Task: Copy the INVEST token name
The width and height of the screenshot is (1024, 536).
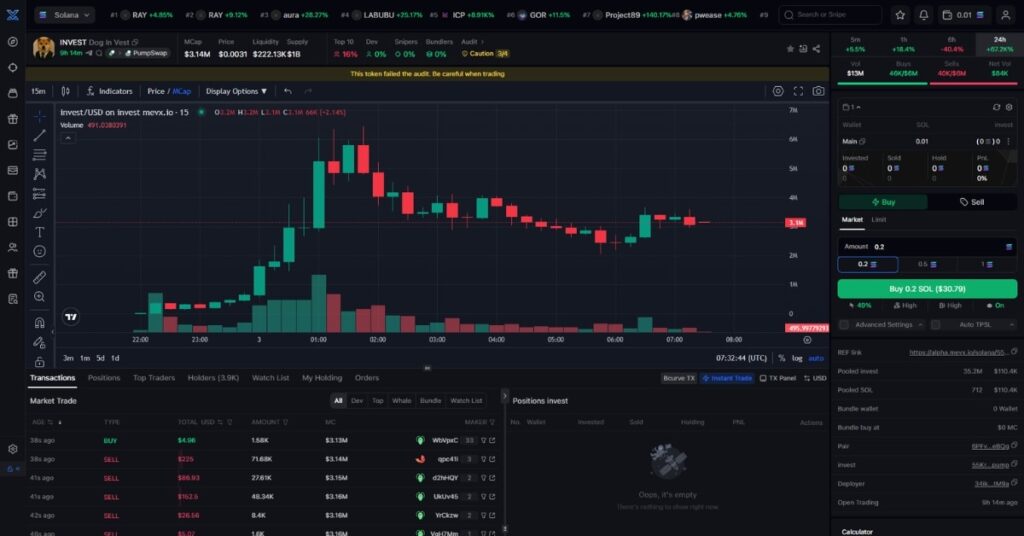Action: coord(135,42)
